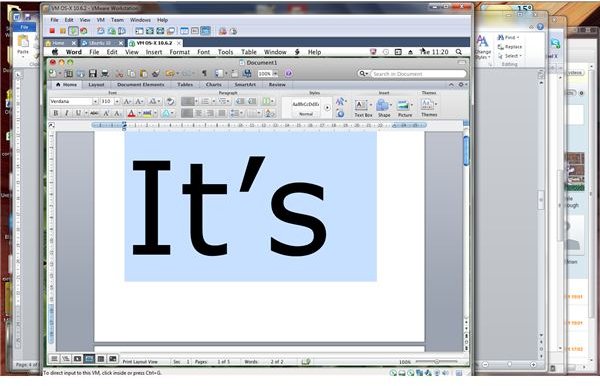Open the Font Color dropdown arrow
This screenshot has height=386, width=600.
point(139,113)
